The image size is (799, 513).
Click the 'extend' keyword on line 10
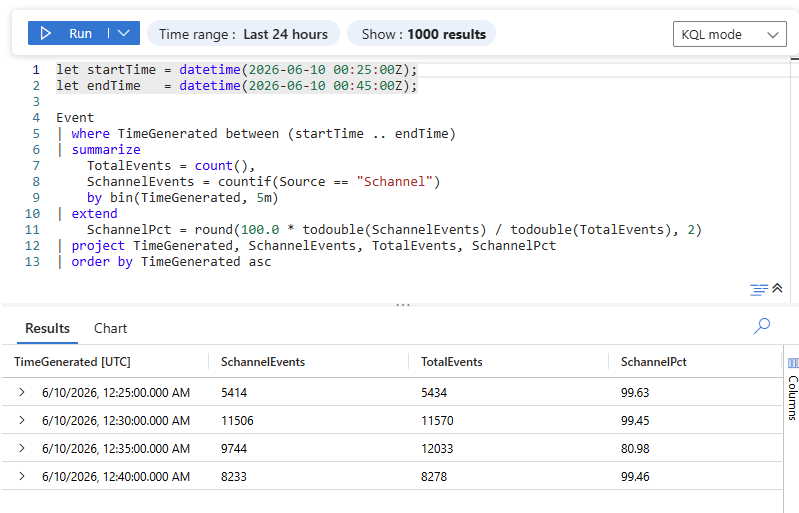point(94,214)
